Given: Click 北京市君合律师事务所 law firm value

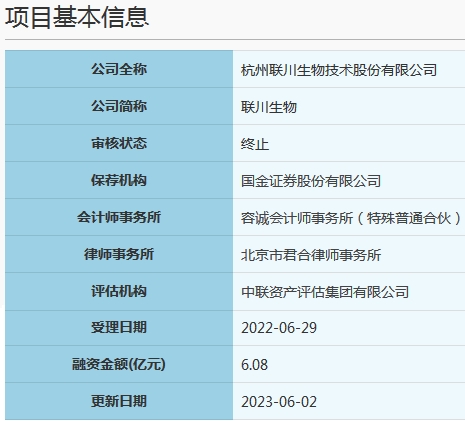Looking at the screenshot, I should (311, 255).
